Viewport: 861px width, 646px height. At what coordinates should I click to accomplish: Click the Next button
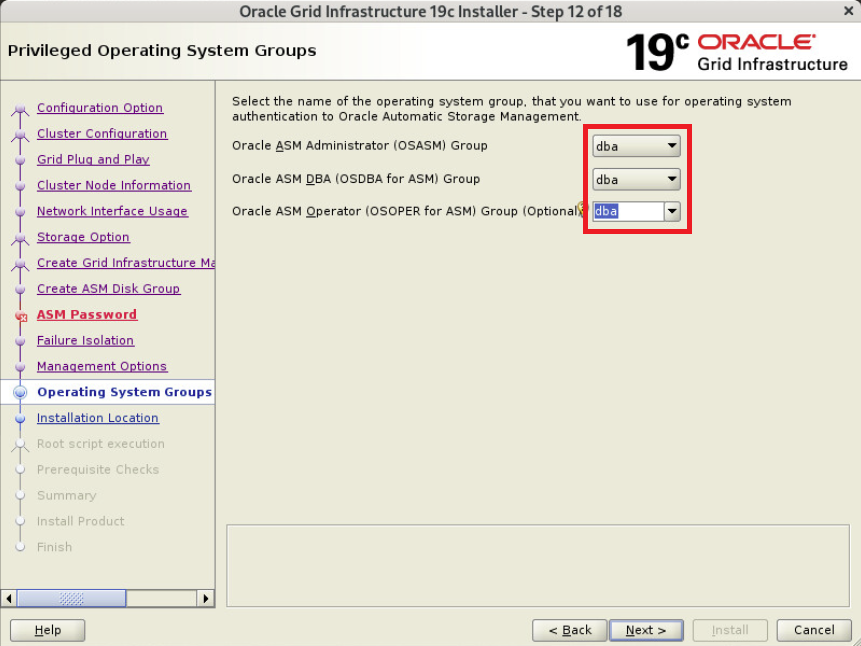(646, 630)
